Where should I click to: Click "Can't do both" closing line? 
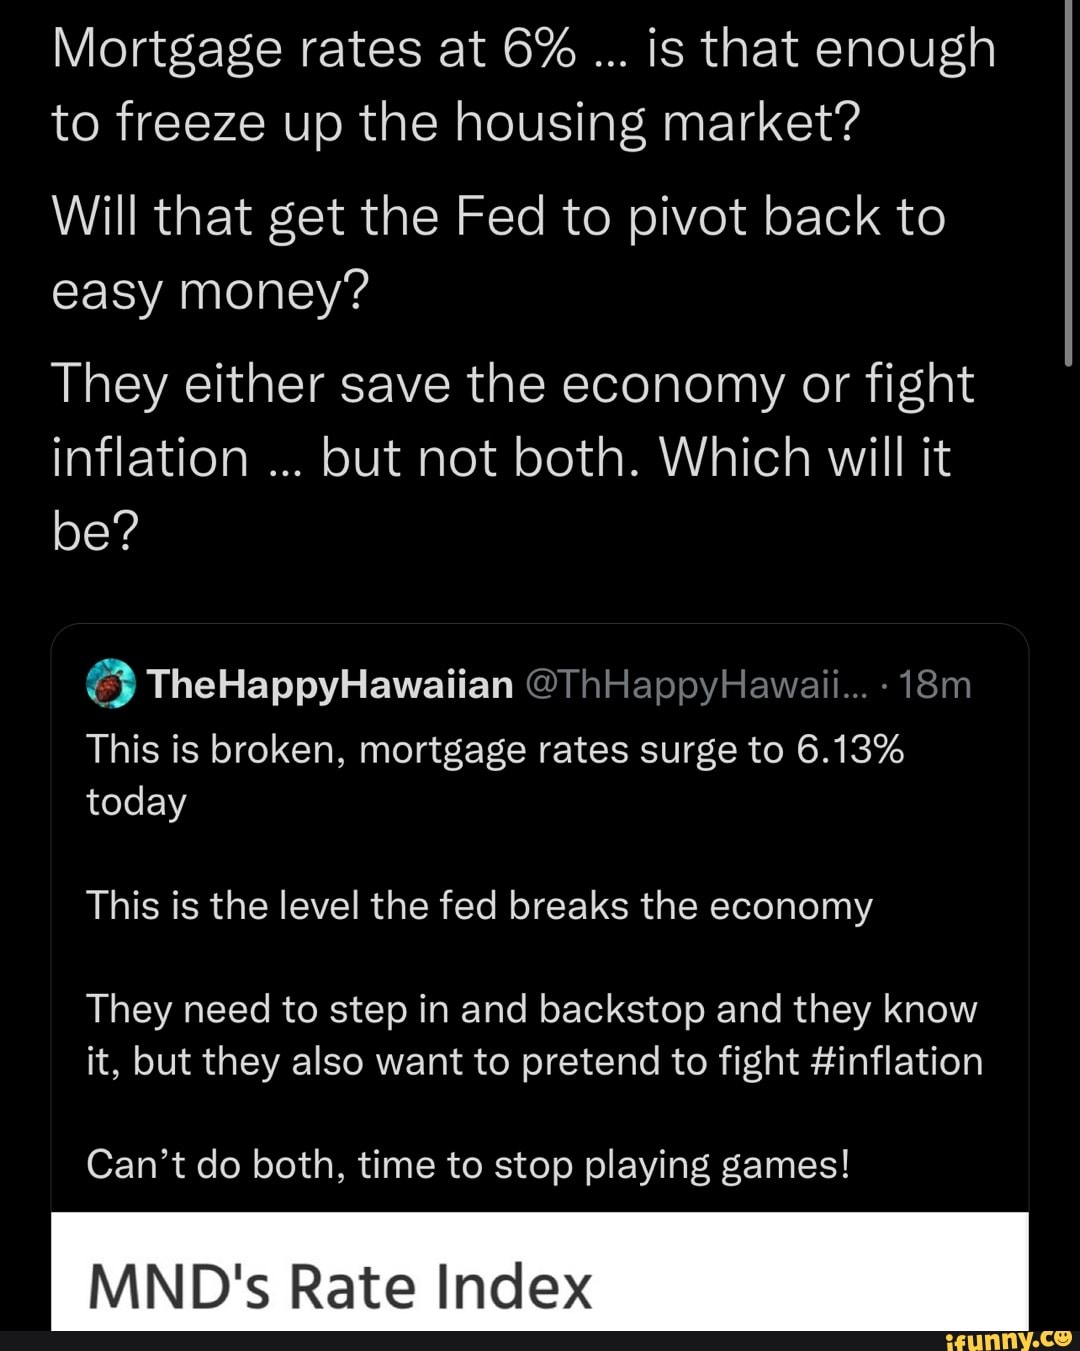[x=468, y=1165]
